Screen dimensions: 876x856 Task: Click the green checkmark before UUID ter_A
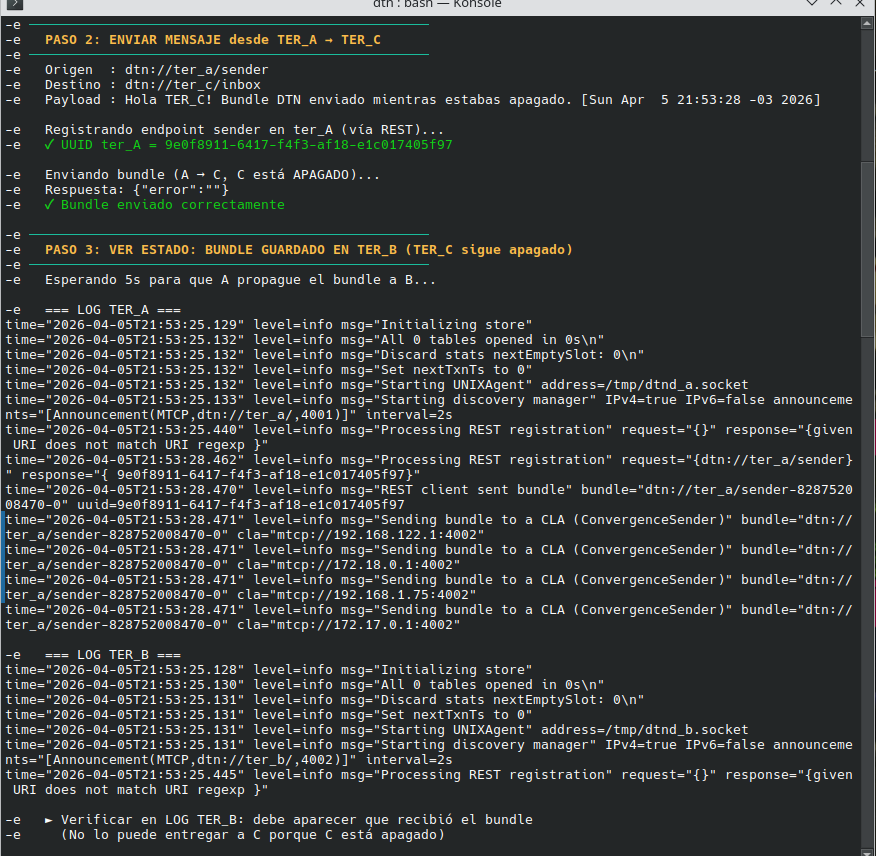(49, 145)
